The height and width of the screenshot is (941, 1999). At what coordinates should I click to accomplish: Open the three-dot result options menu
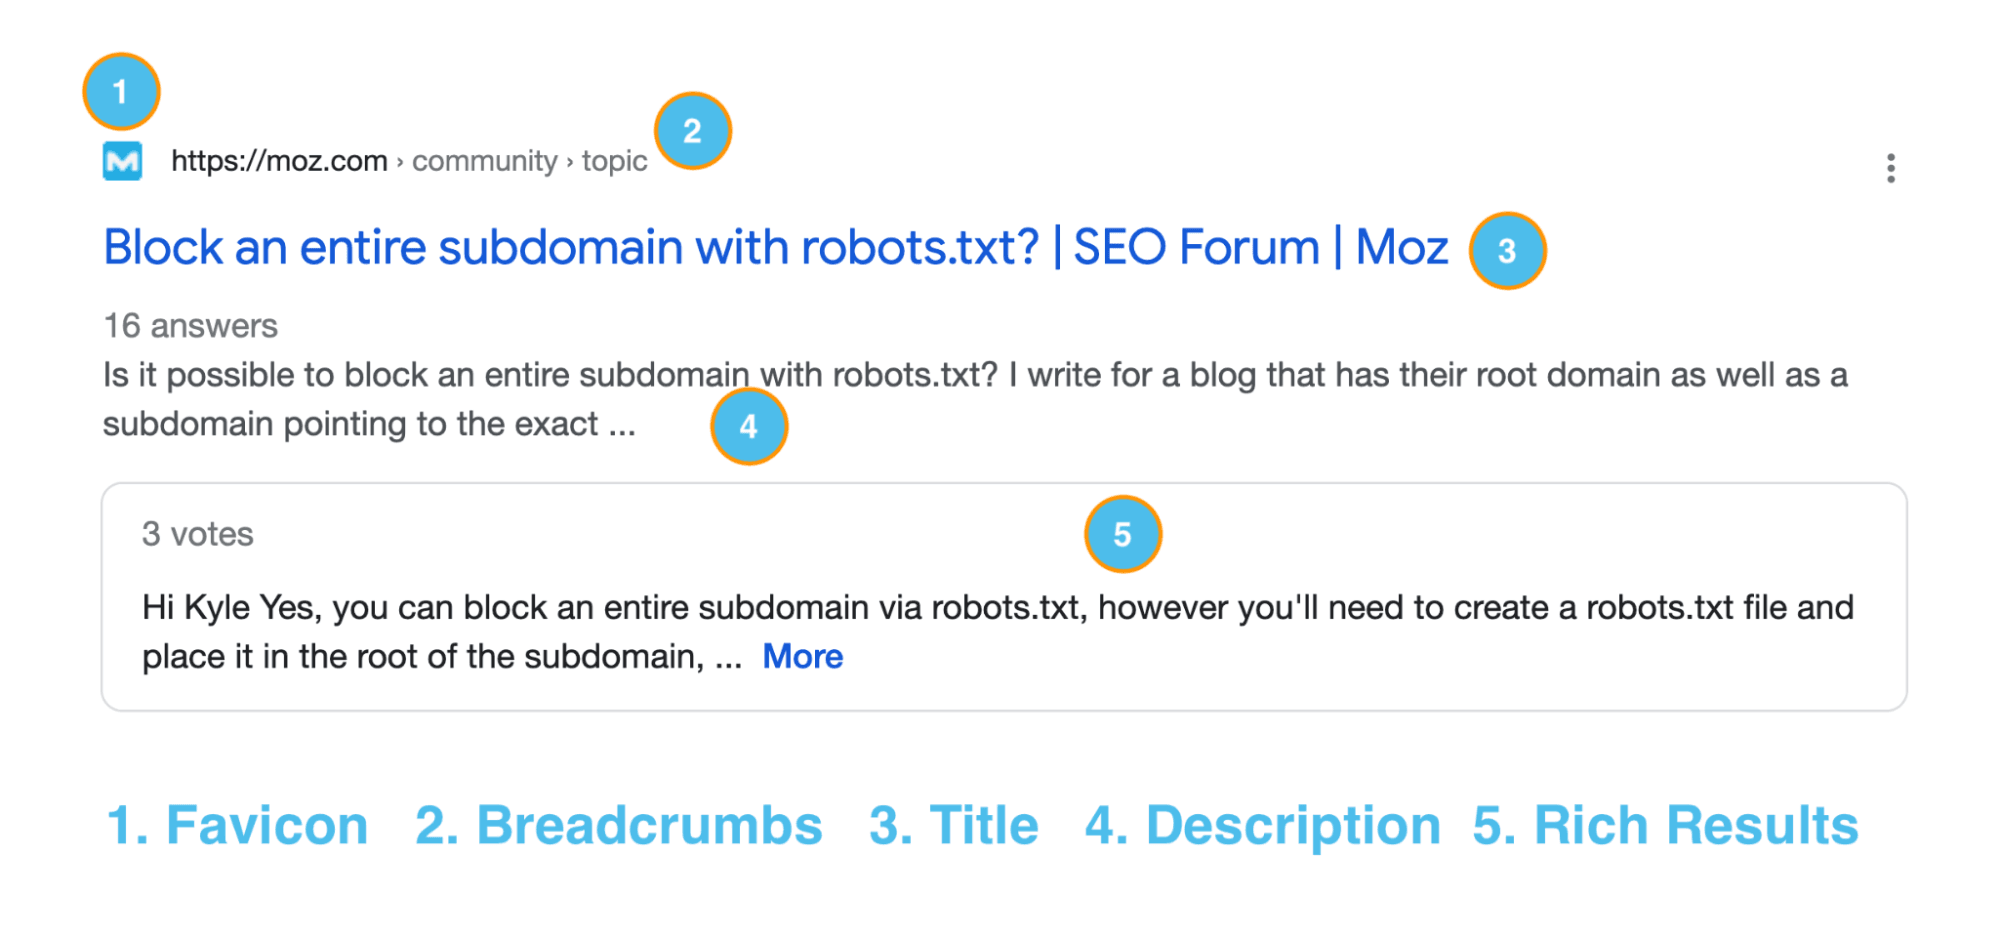[1890, 168]
